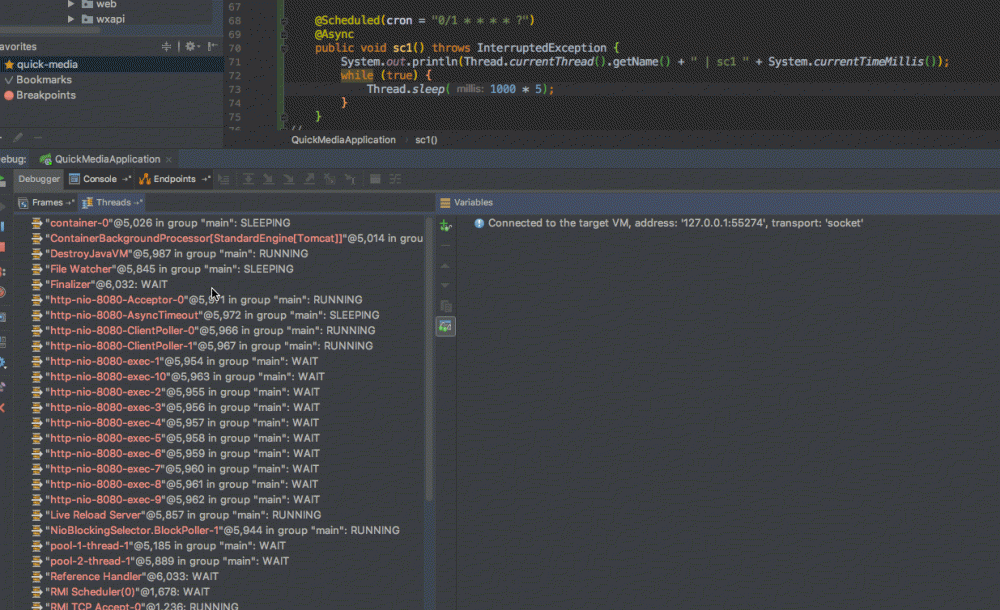Viewport: 1000px width, 610px height.
Task: Click the New Watch plus icon
Action: (446, 226)
